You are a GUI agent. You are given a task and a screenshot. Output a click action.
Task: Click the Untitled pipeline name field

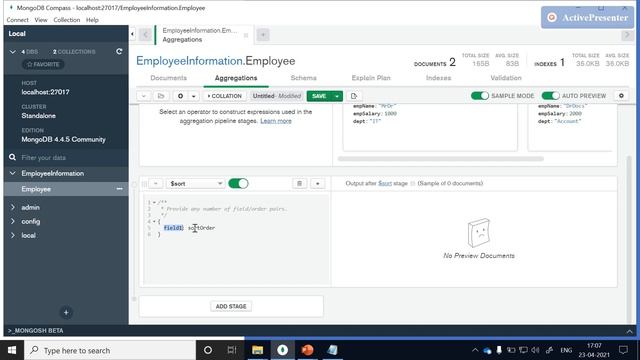click(x=276, y=96)
